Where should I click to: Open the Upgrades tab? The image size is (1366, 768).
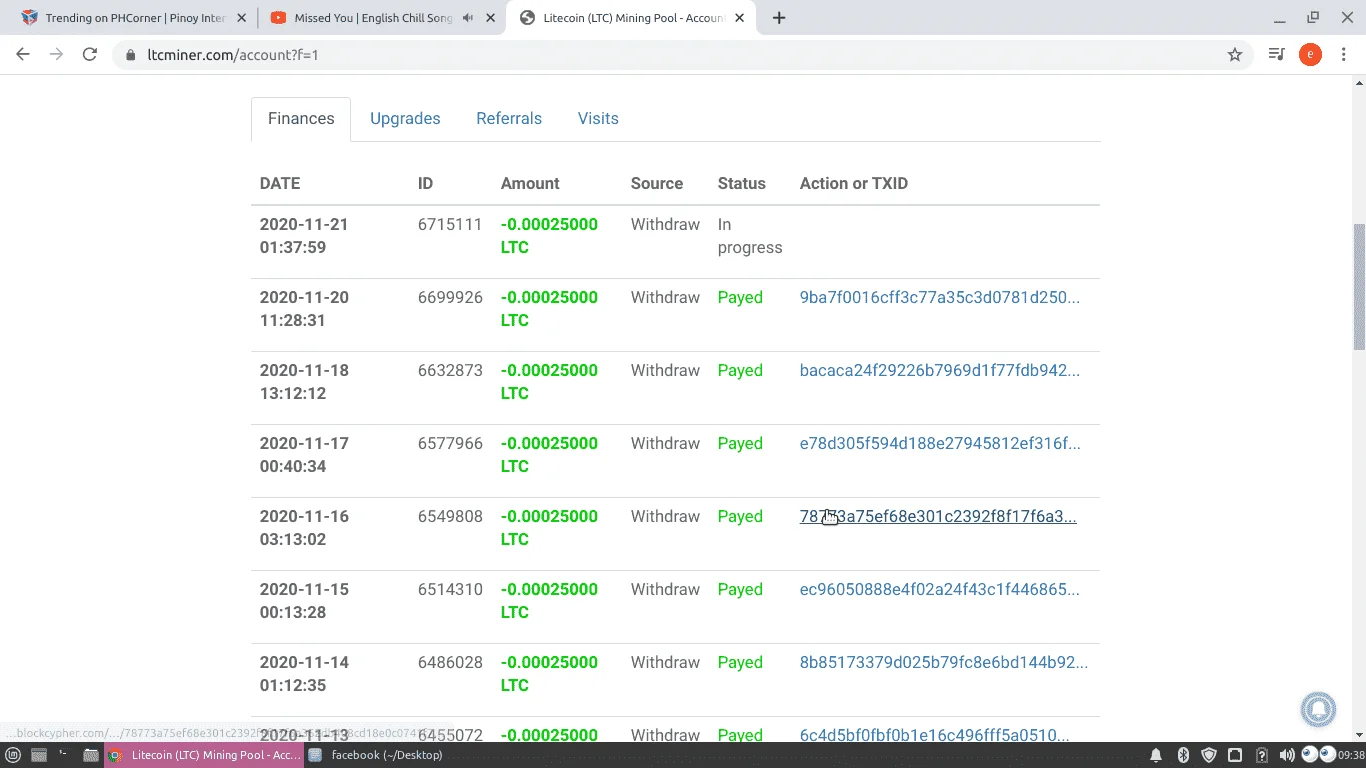pyautogui.click(x=405, y=119)
